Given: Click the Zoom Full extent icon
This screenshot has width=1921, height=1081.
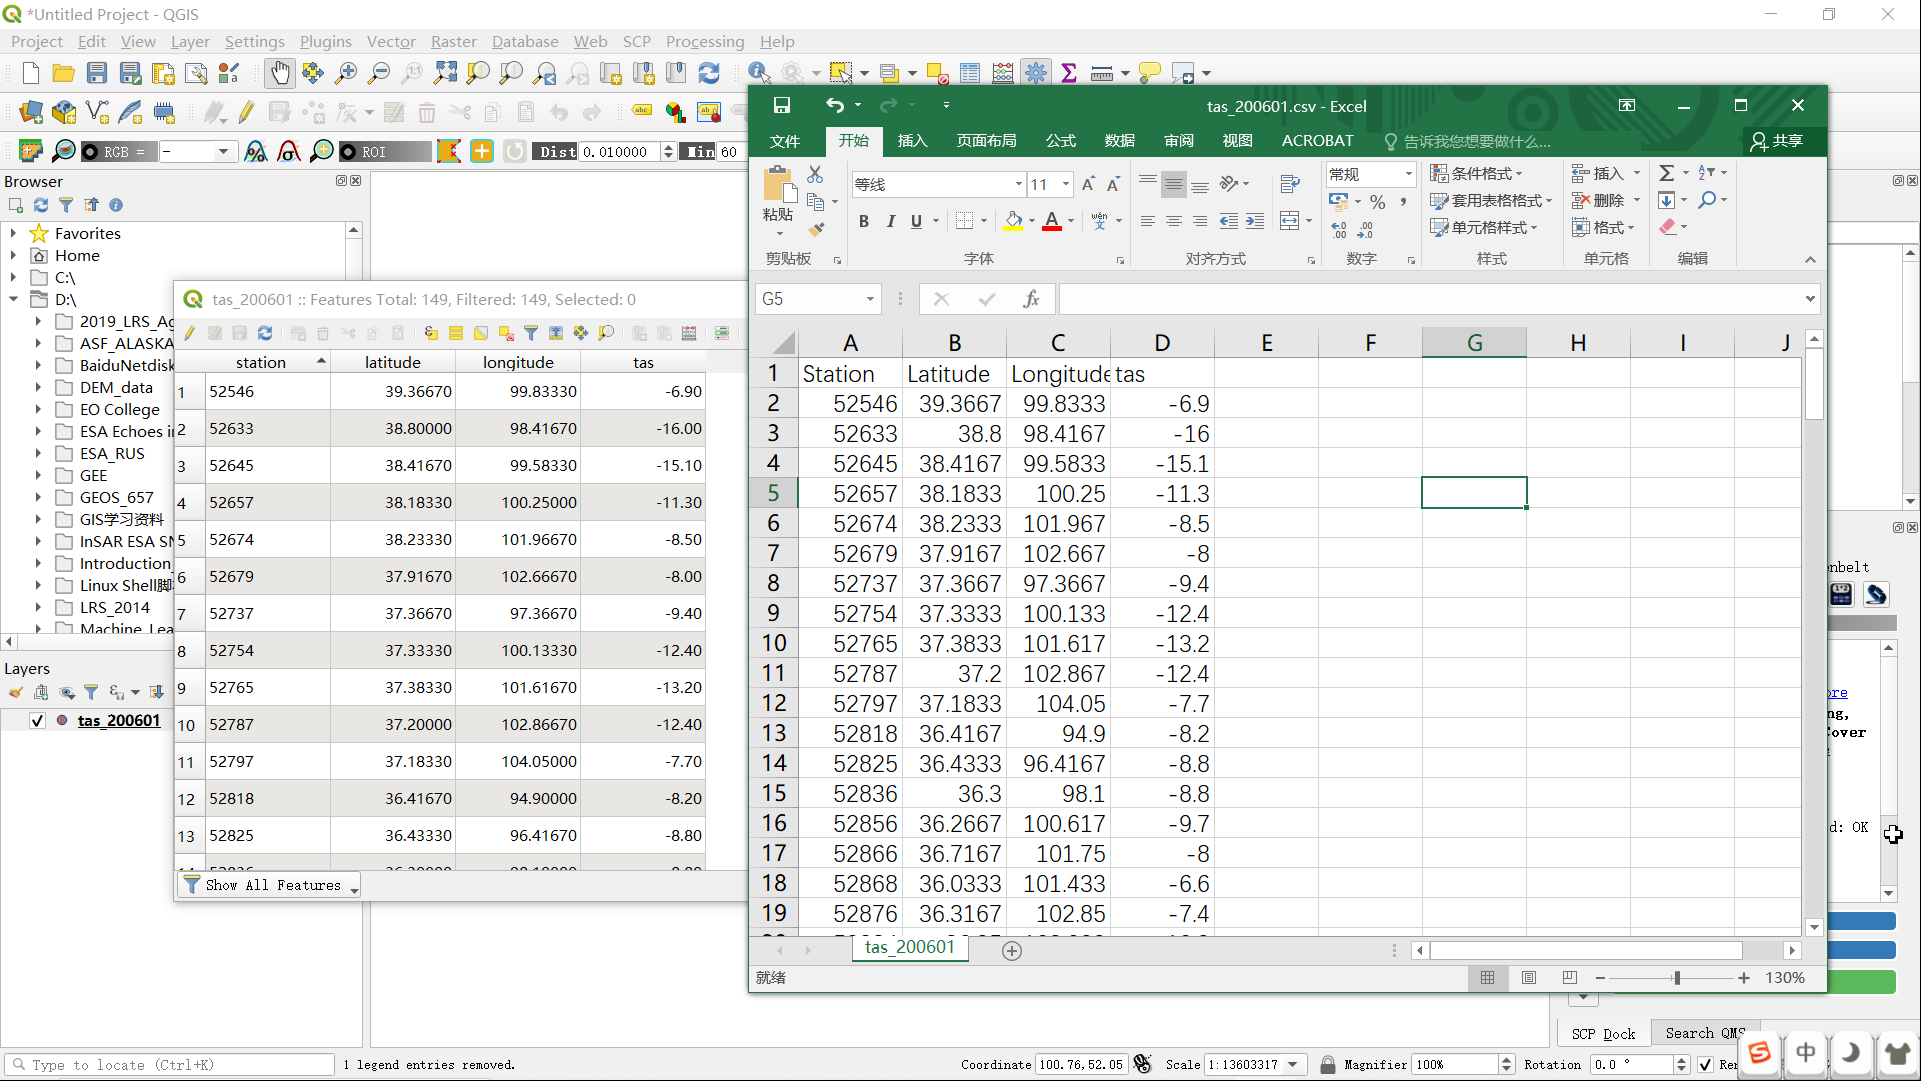Looking at the screenshot, I should point(445,72).
